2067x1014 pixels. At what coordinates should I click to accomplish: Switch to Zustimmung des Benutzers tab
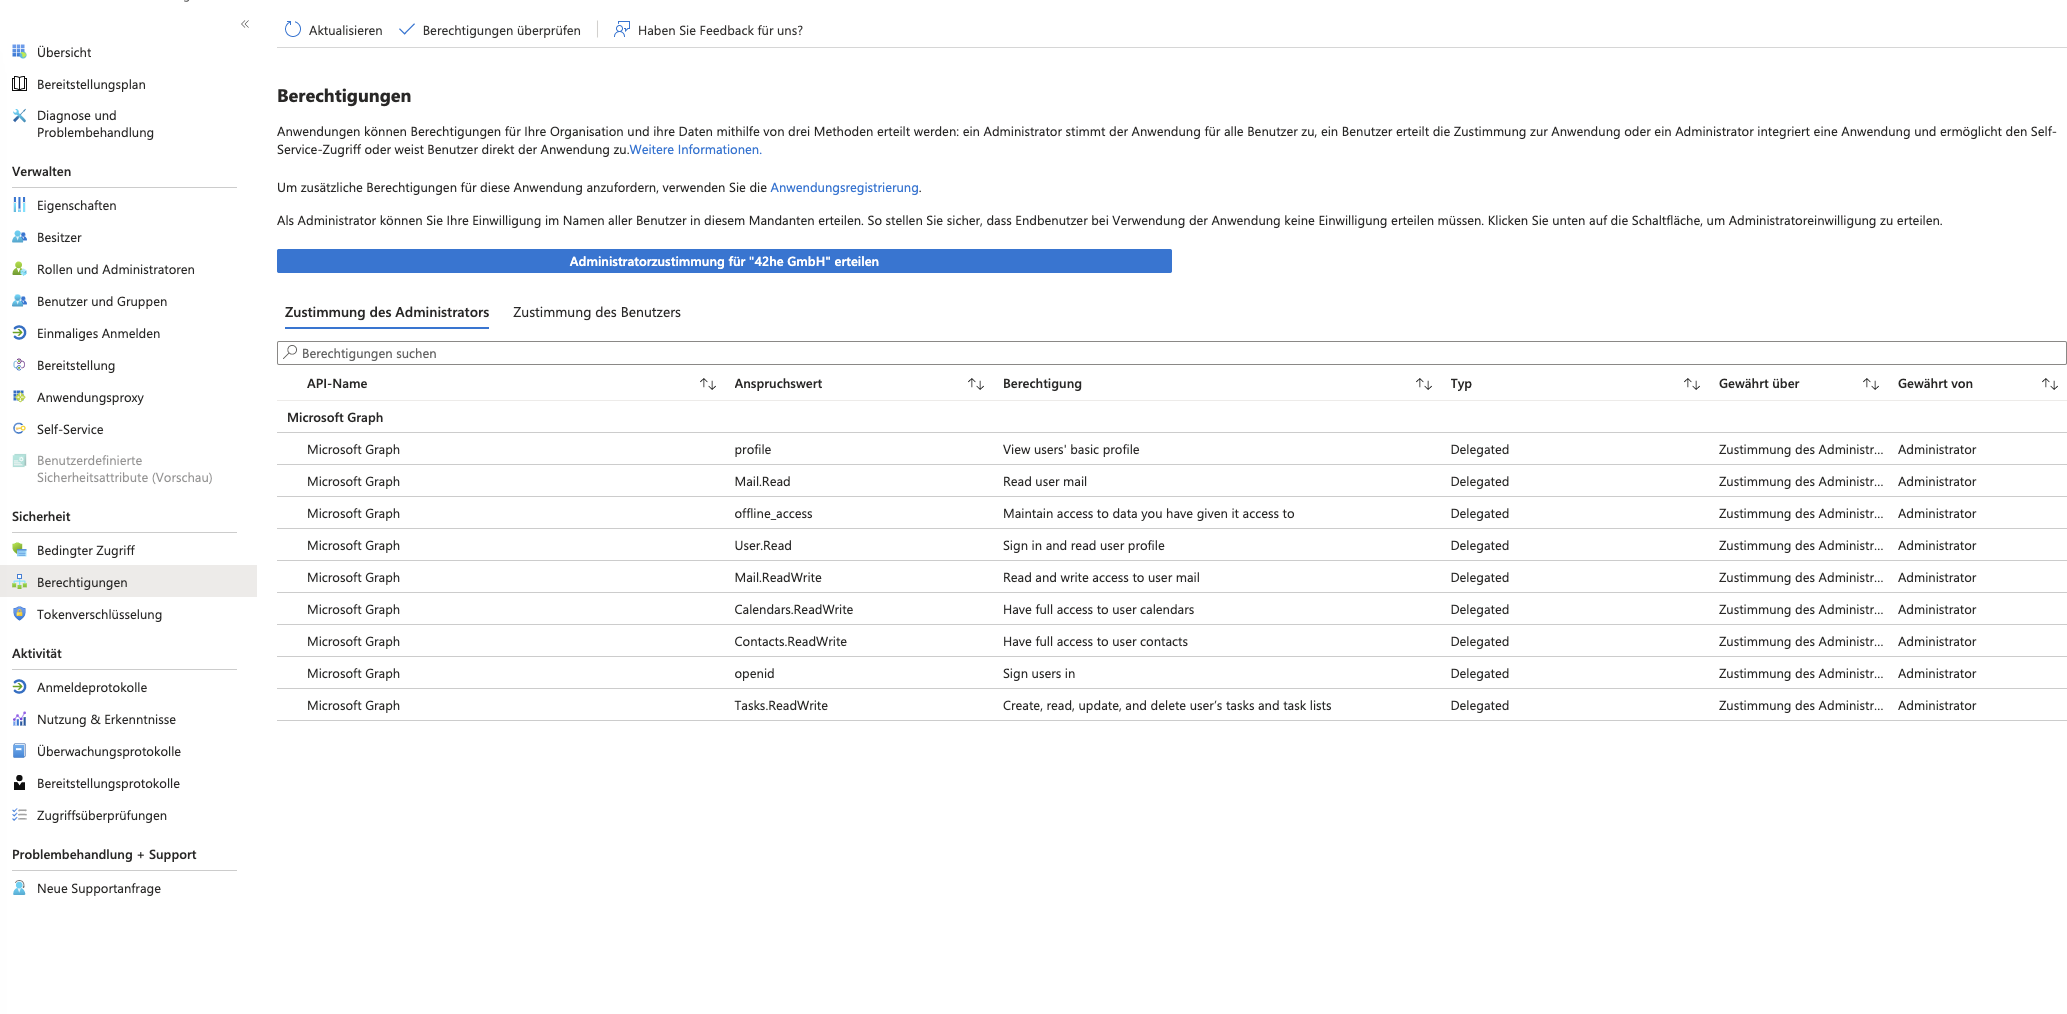click(x=597, y=312)
